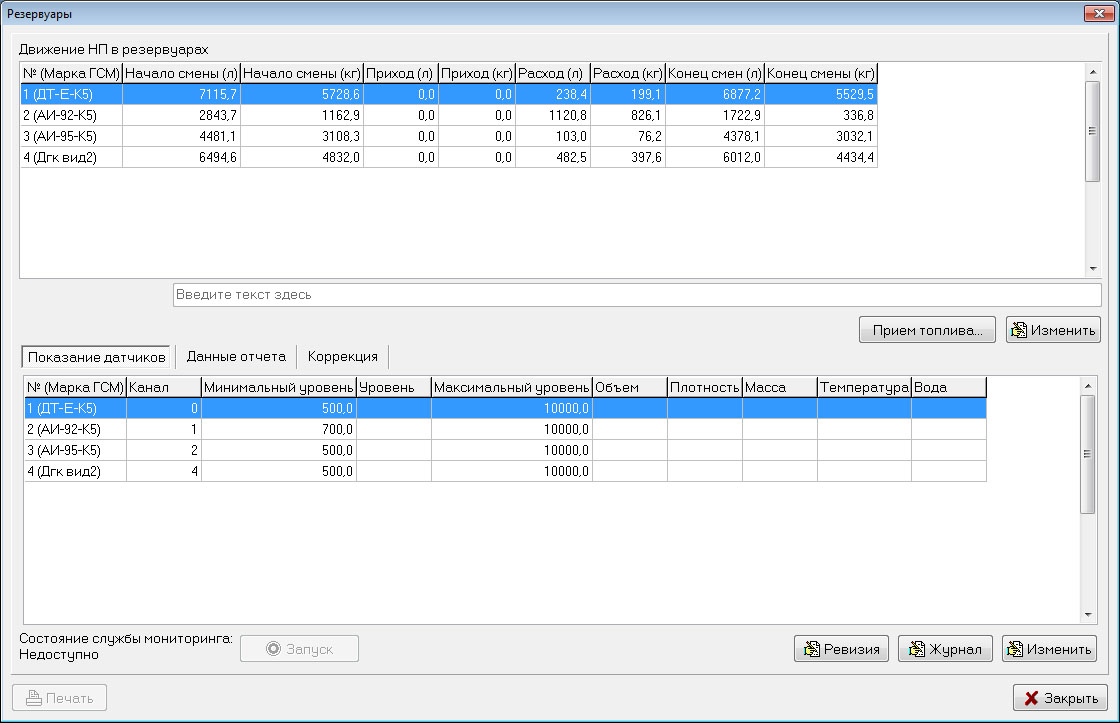
Task: Open the Коррекция tab
Action: (x=342, y=356)
